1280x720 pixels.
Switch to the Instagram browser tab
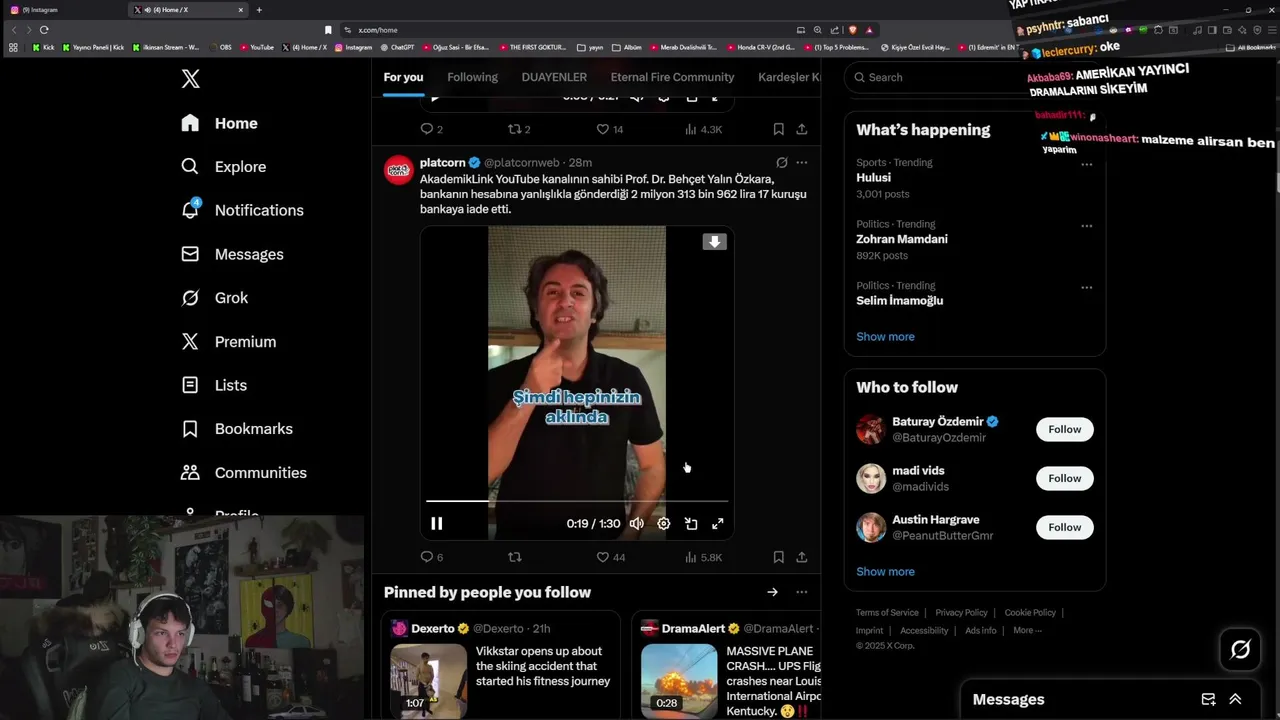click(62, 10)
